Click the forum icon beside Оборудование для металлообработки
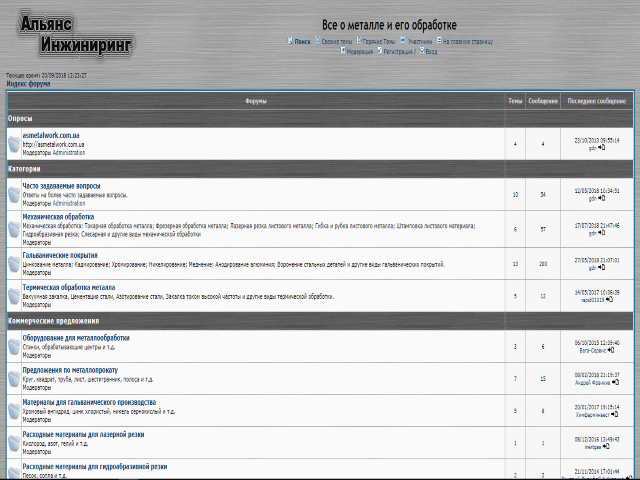Viewport: 640px width, 480px height. point(14,347)
